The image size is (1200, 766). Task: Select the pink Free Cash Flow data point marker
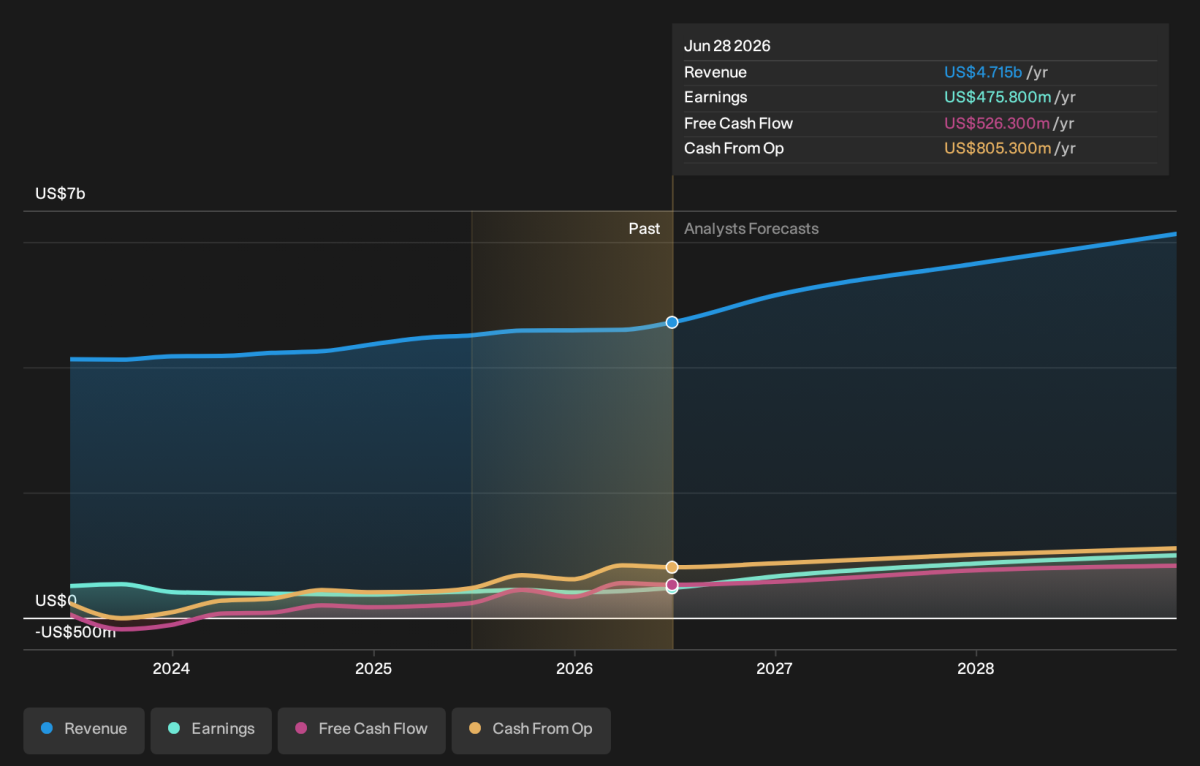[x=672, y=584]
